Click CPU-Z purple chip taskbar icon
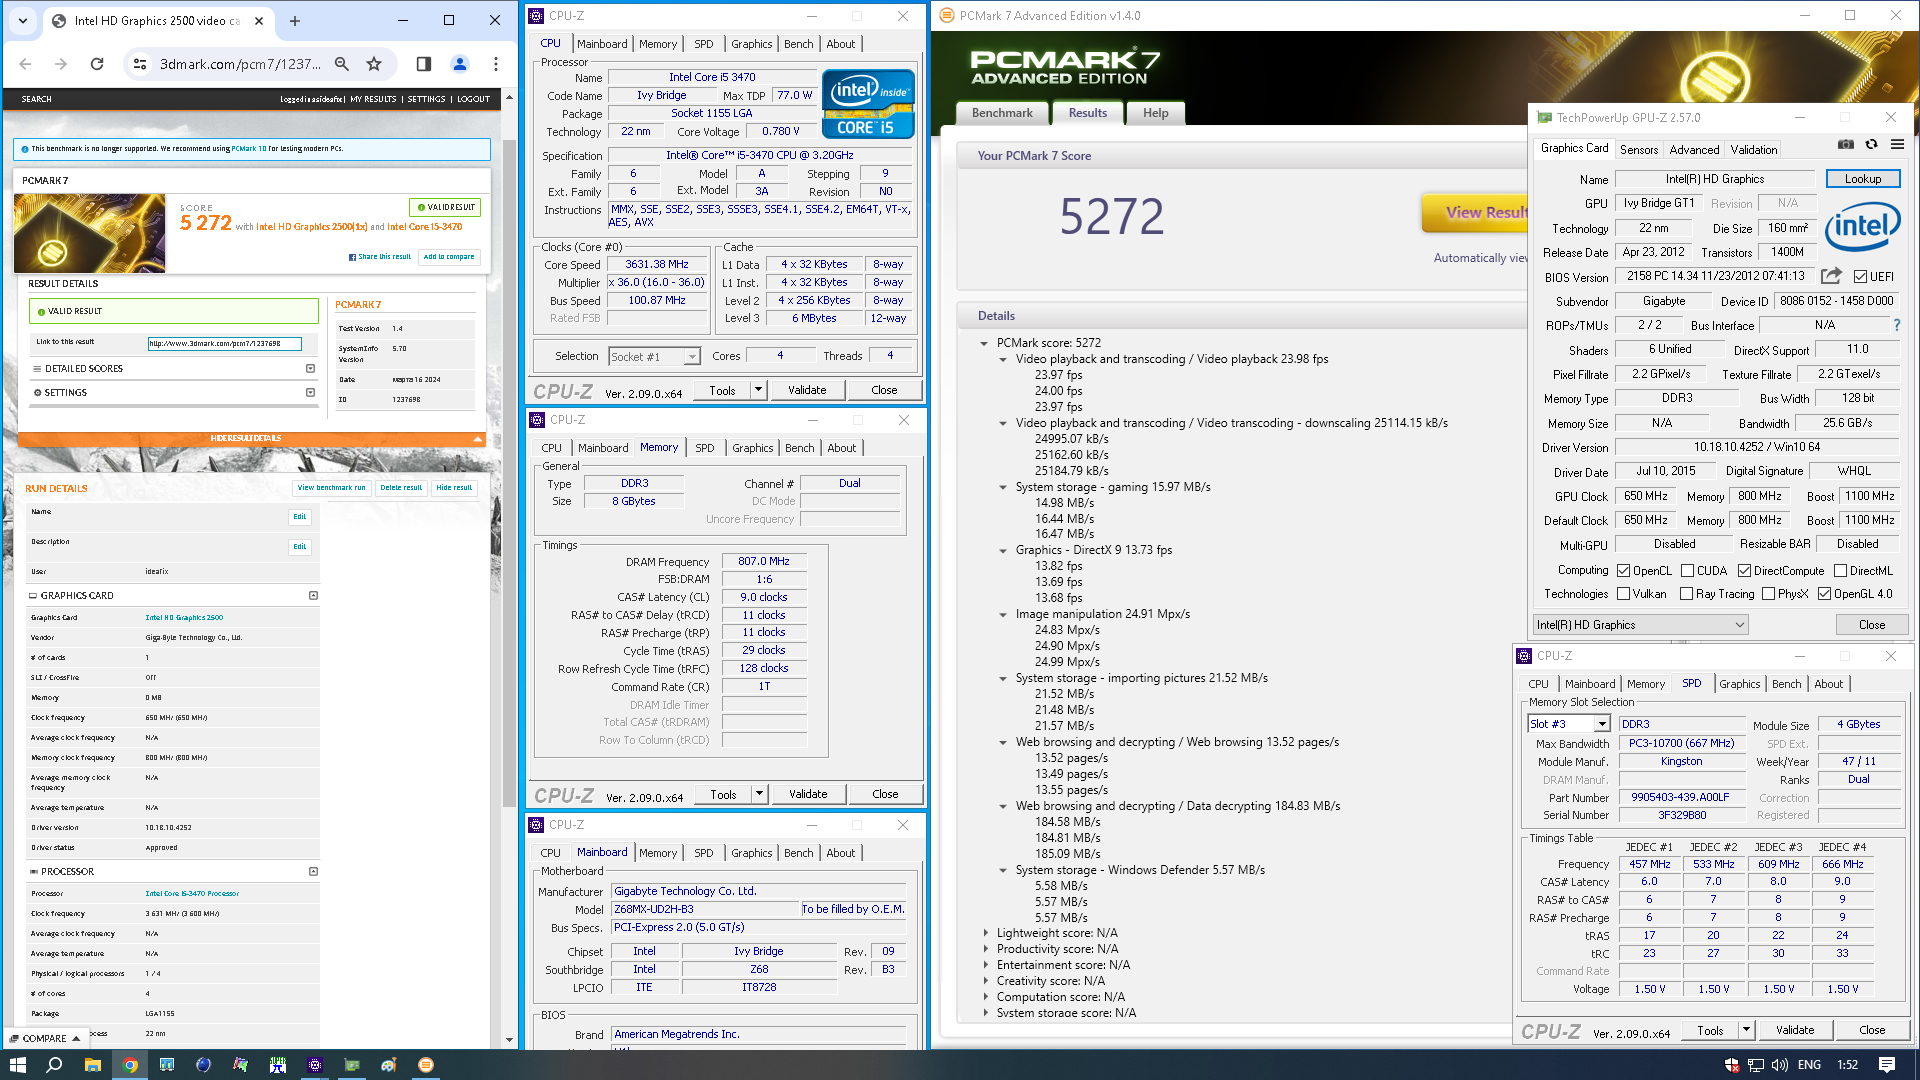 tap(315, 1065)
